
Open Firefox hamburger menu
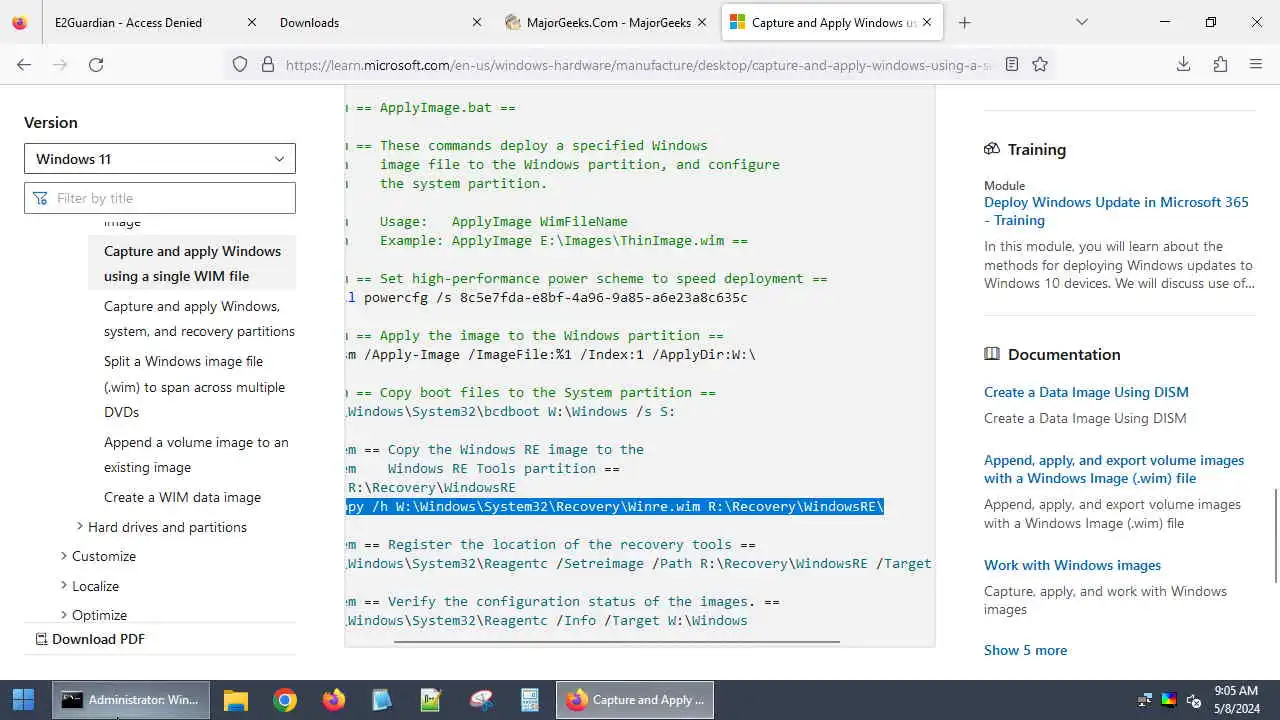[1256, 64]
